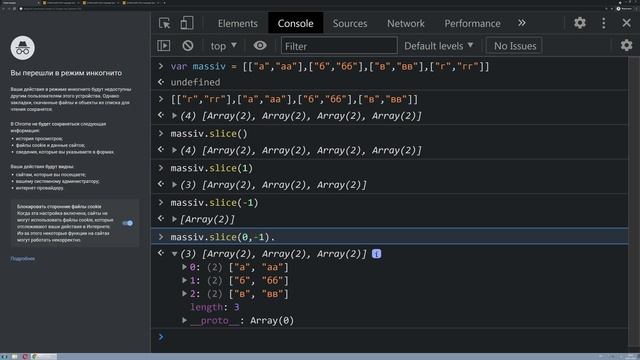Image resolution: width=640 pixels, height=360 pixels.
Task: Toggle the block third-party cookies switch
Action: (x=128, y=223)
